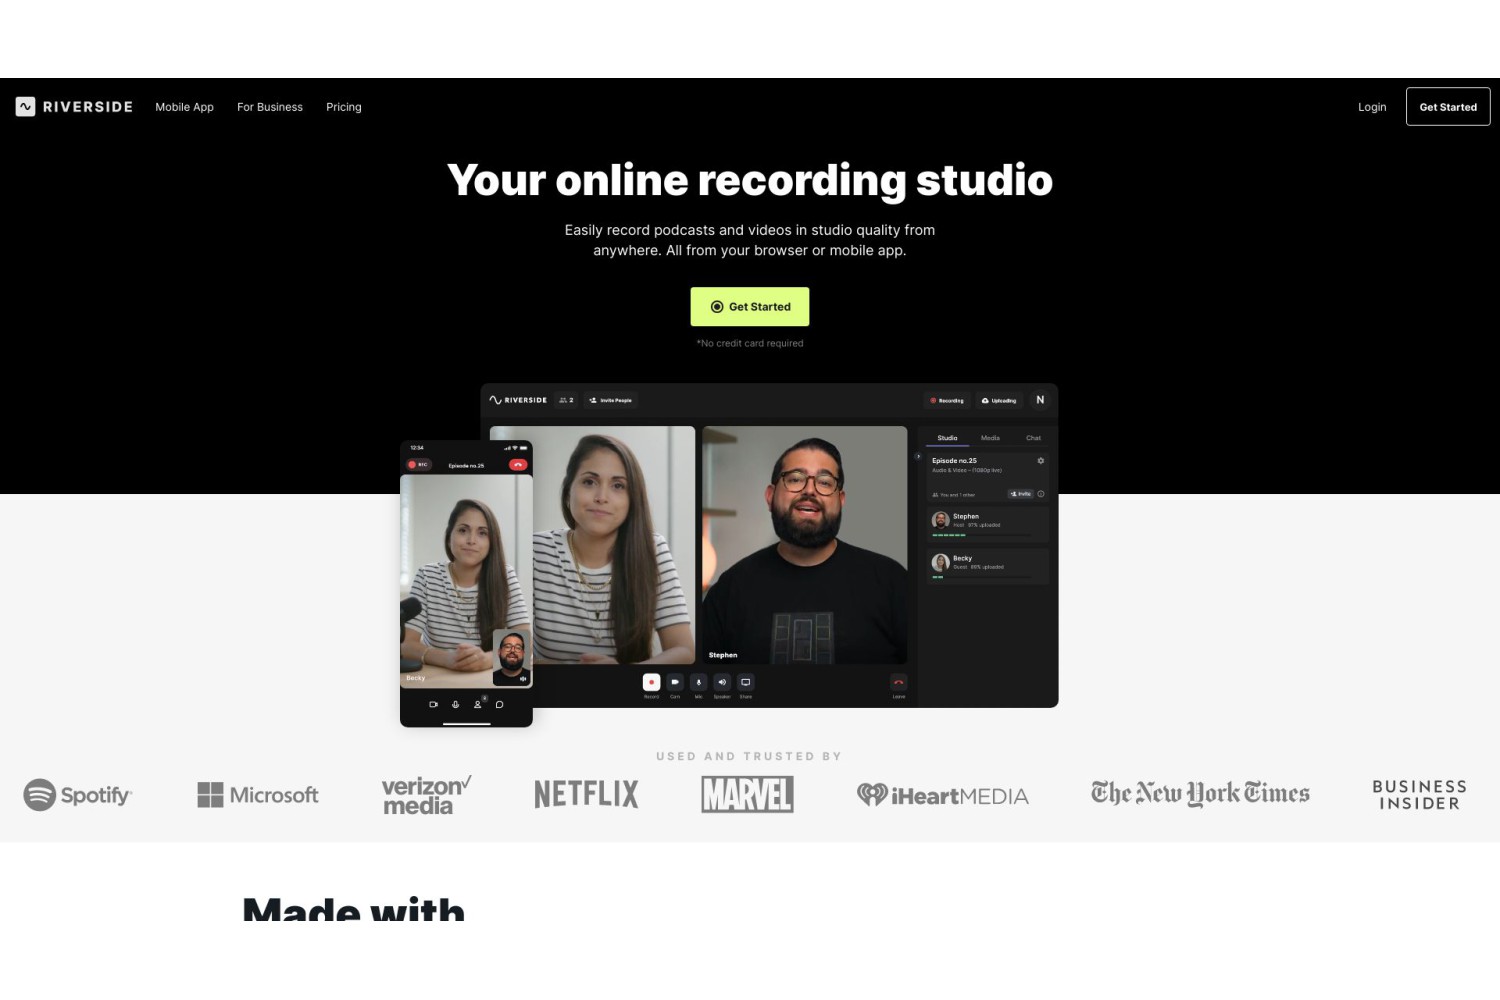The height and width of the screenshot is (1000, 1500).
Task: Click the Business Insider logo
Action: [x=1419, y=795]
